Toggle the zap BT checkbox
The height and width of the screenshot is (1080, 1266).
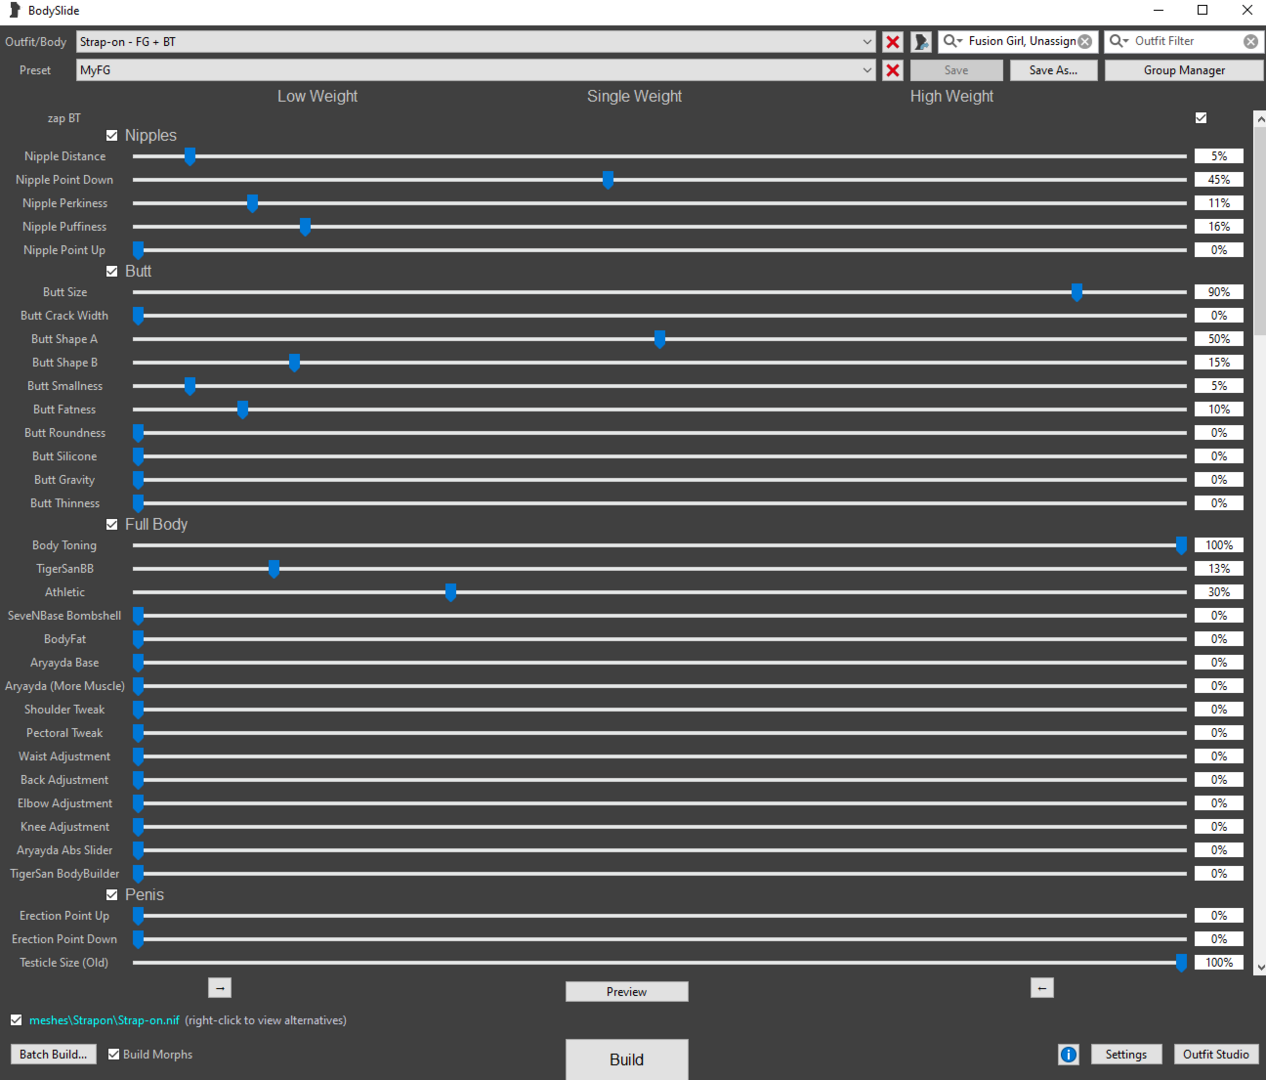pos(1201,118)
